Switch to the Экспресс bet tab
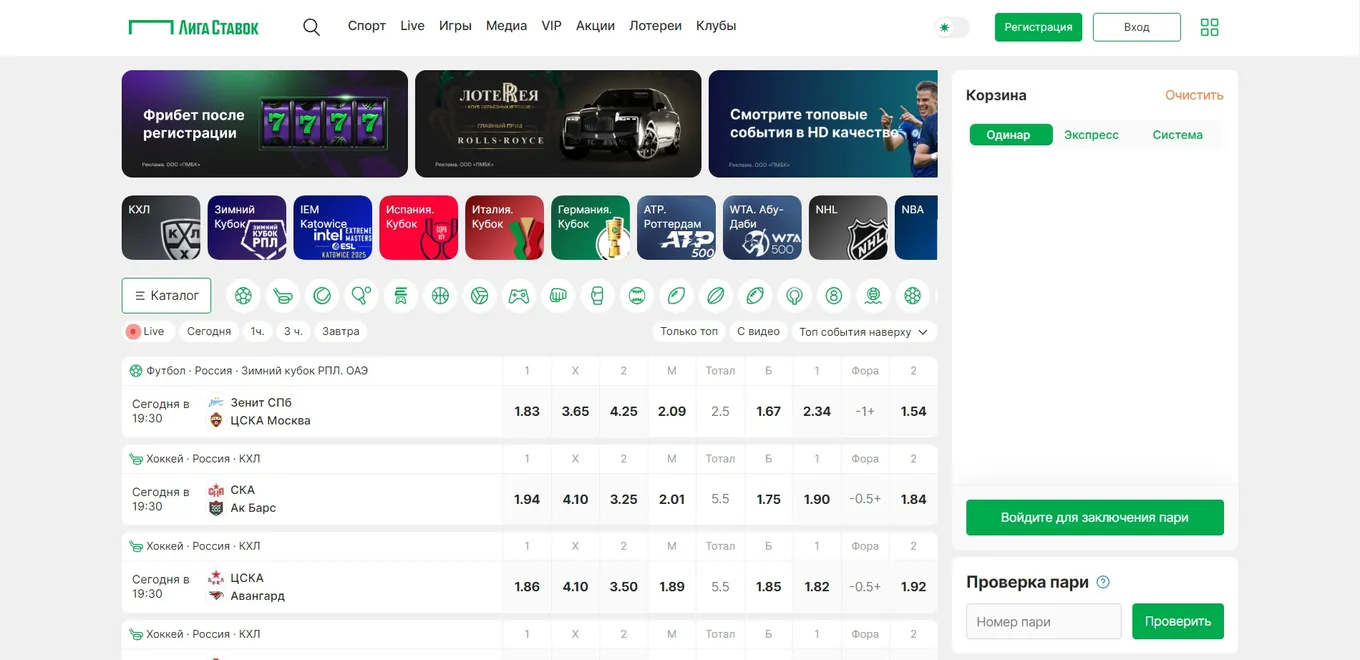This screenshot has height=660, width=1360. [x=1091, y=135]
